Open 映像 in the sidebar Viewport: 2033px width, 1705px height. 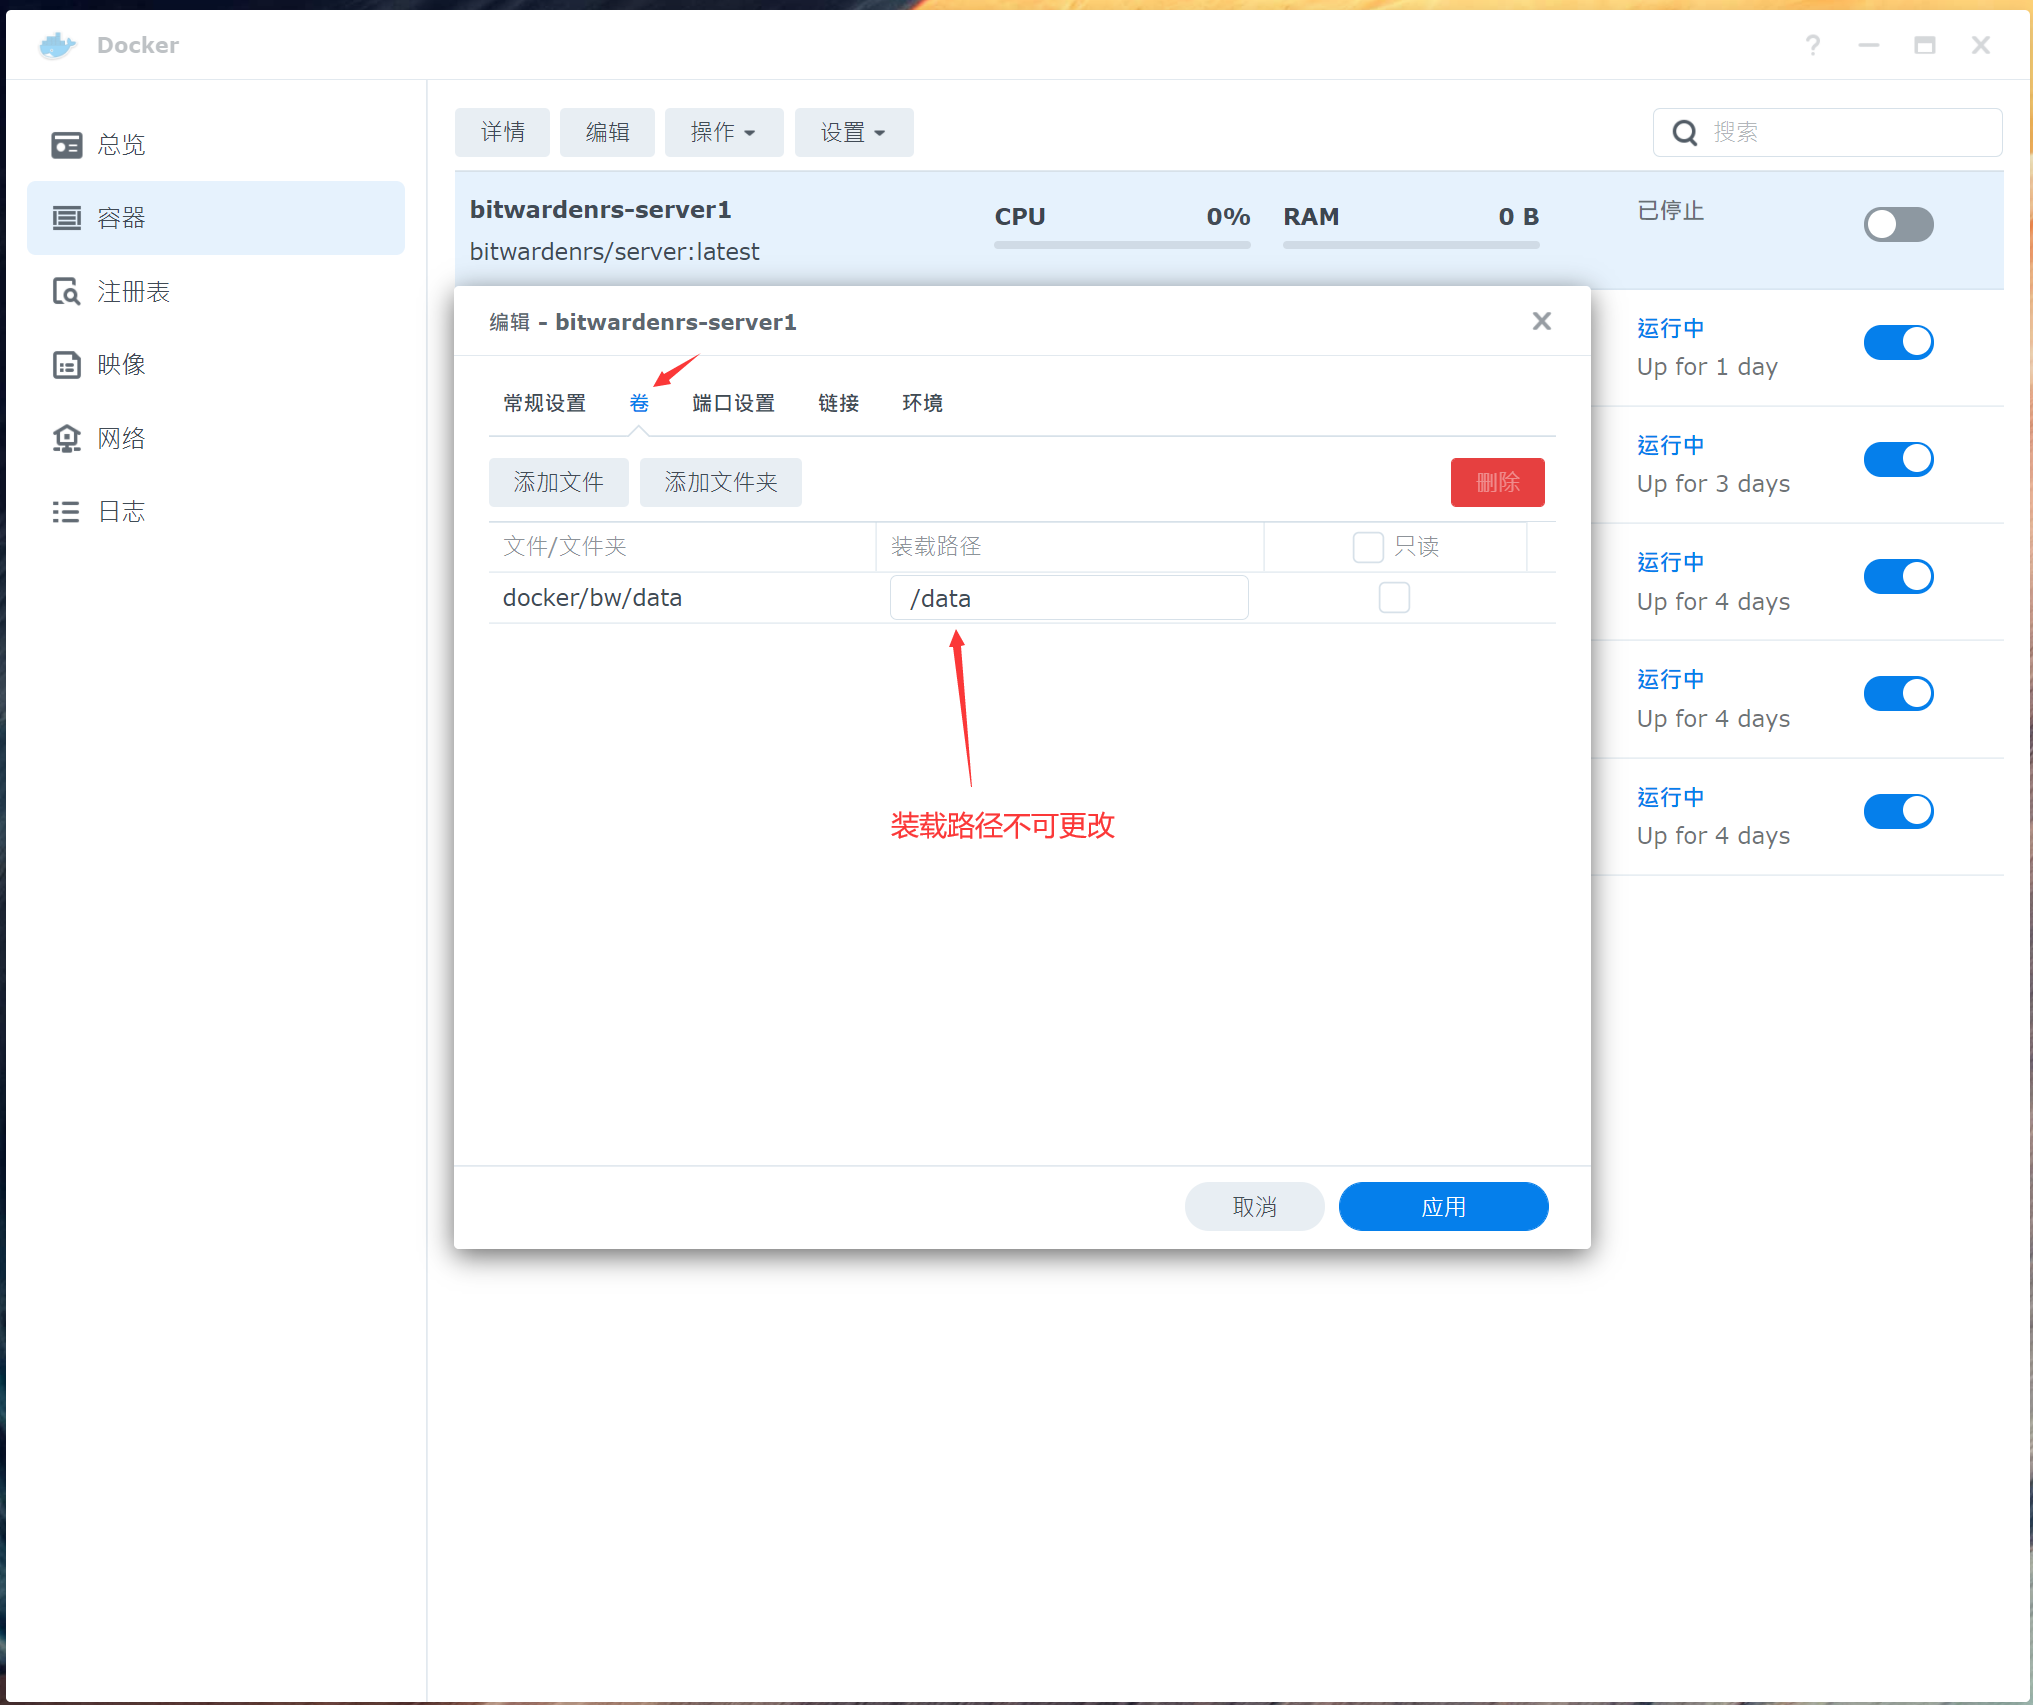click(216, 365)
